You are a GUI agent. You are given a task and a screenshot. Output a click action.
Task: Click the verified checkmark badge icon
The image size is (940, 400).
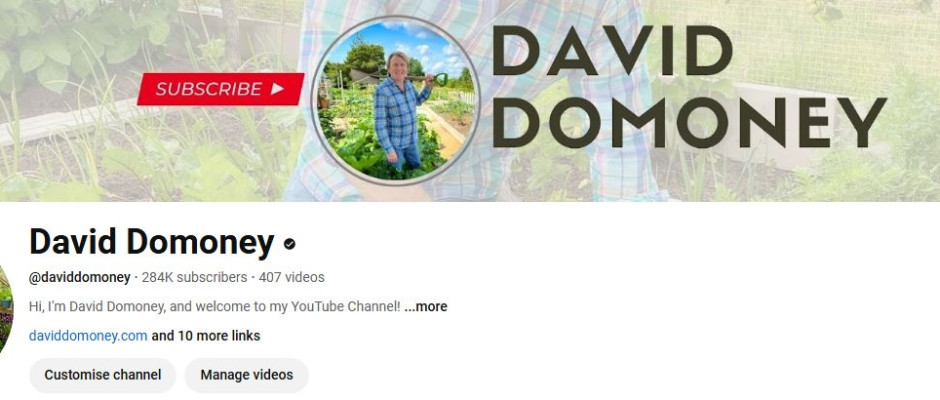(290, 243)
